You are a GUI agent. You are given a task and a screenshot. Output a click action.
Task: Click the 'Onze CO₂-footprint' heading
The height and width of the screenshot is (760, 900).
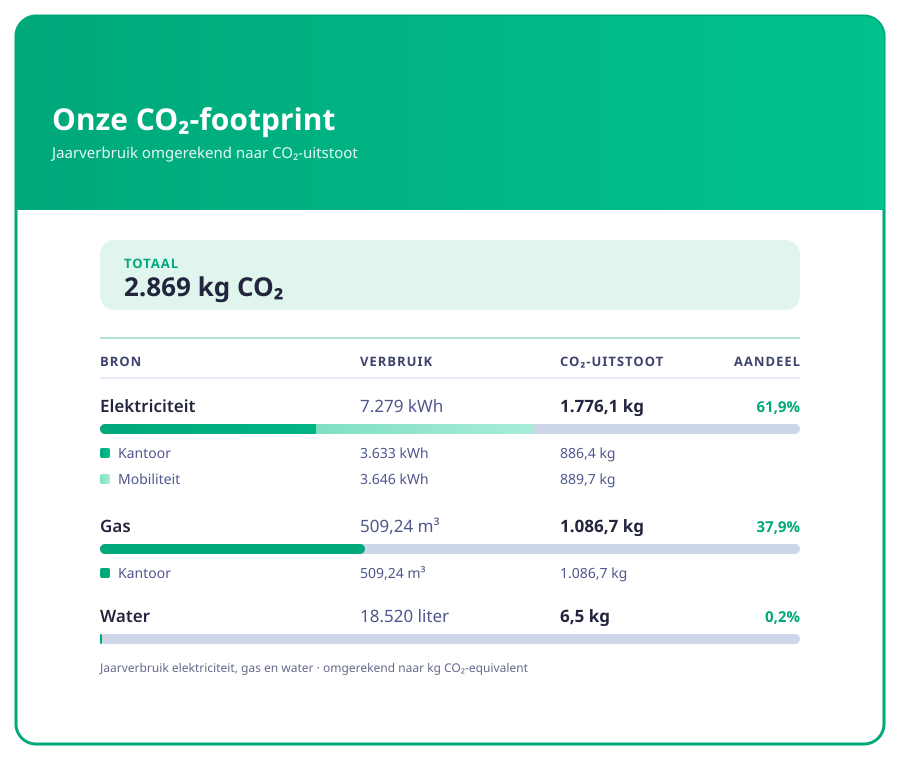click(193, 120)
